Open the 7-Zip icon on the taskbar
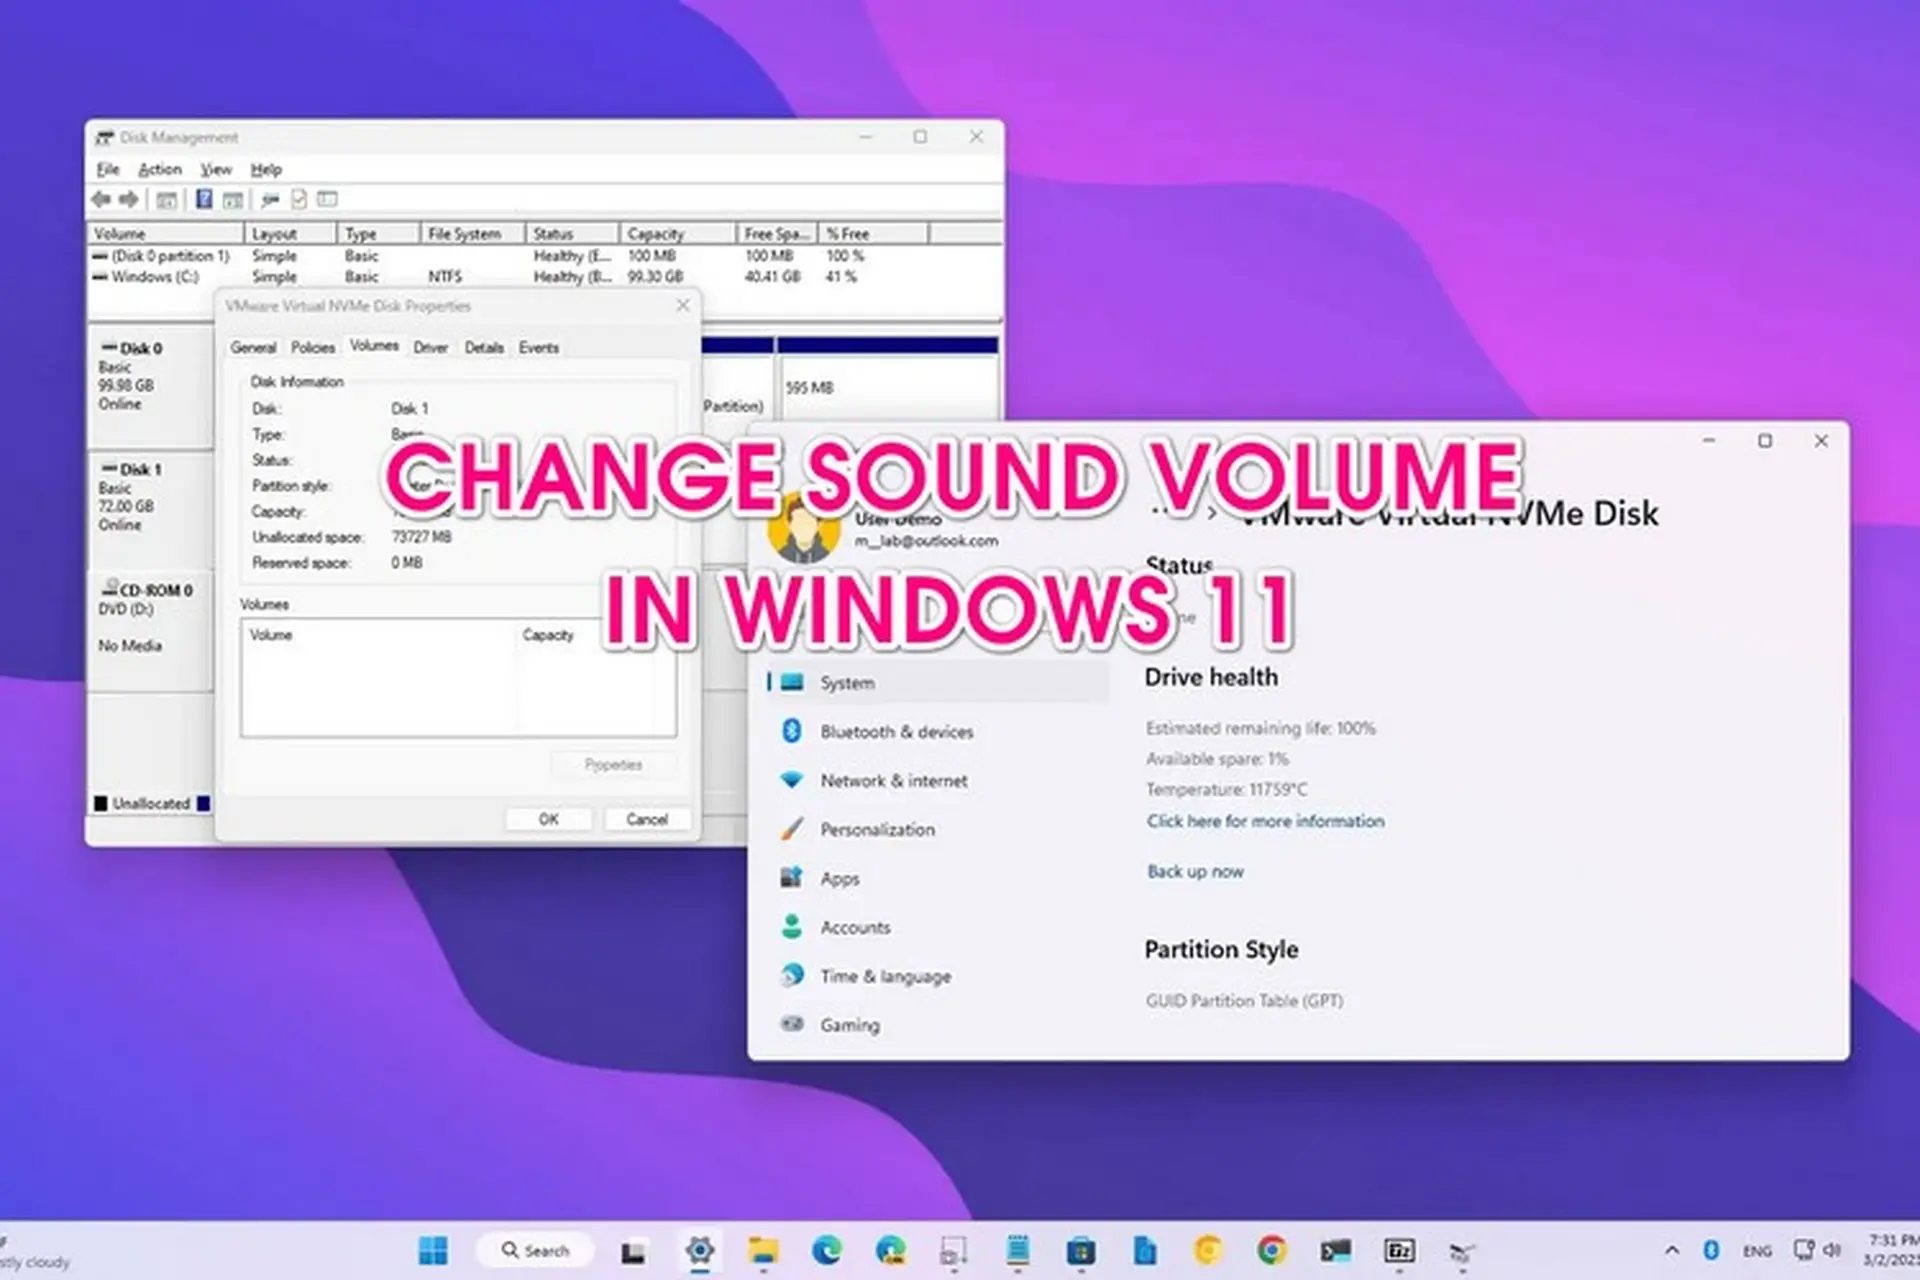Screen dimensions: 1920x1280 tap(1399, 1250)
